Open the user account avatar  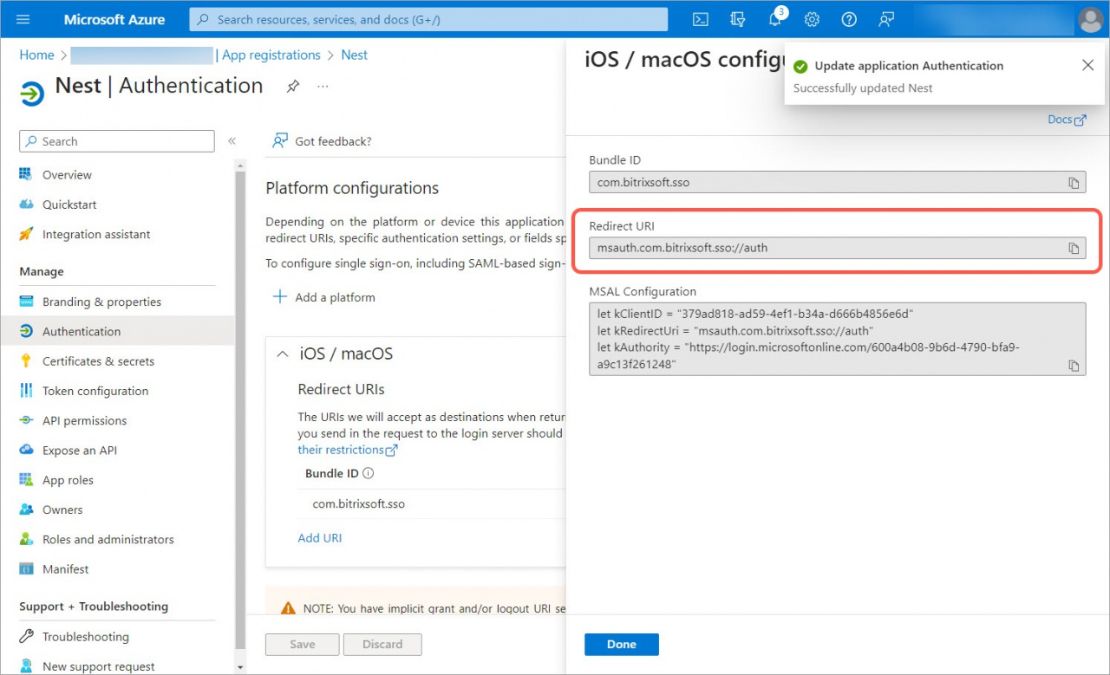(1089, 19)
